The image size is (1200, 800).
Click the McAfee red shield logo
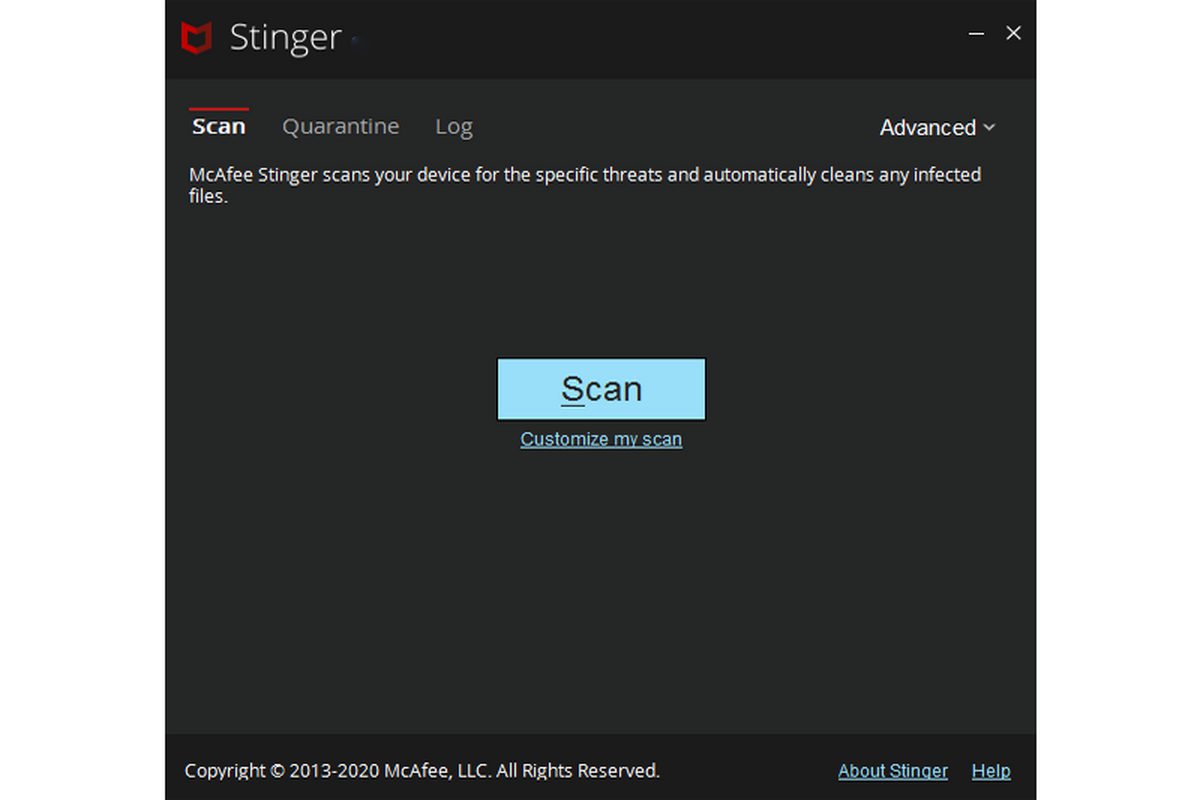tap(196, 38)
